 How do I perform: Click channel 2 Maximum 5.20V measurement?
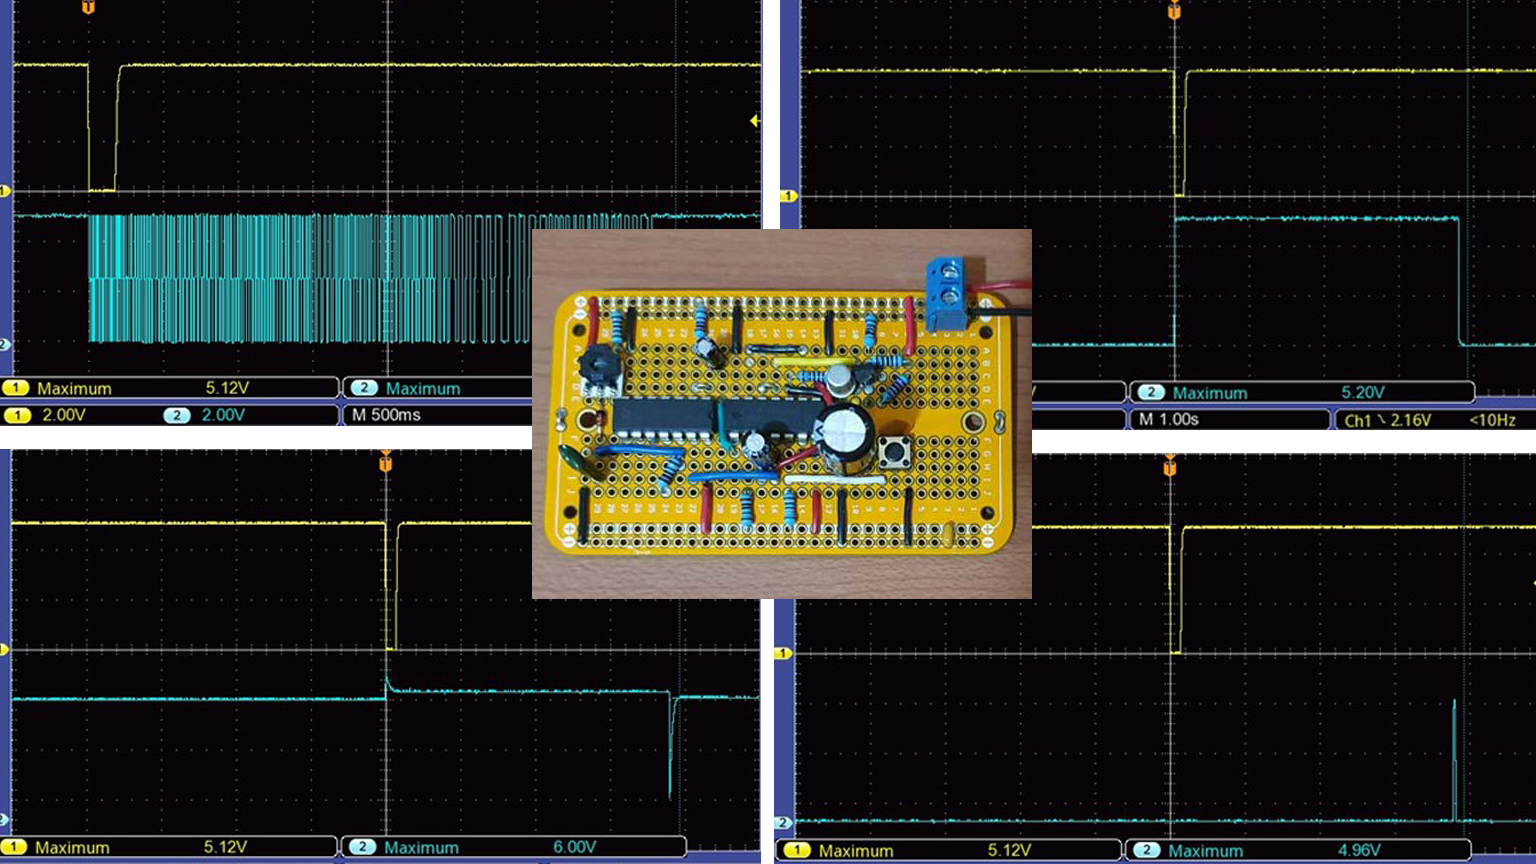pyautogui.click(x=1301, y=393)
